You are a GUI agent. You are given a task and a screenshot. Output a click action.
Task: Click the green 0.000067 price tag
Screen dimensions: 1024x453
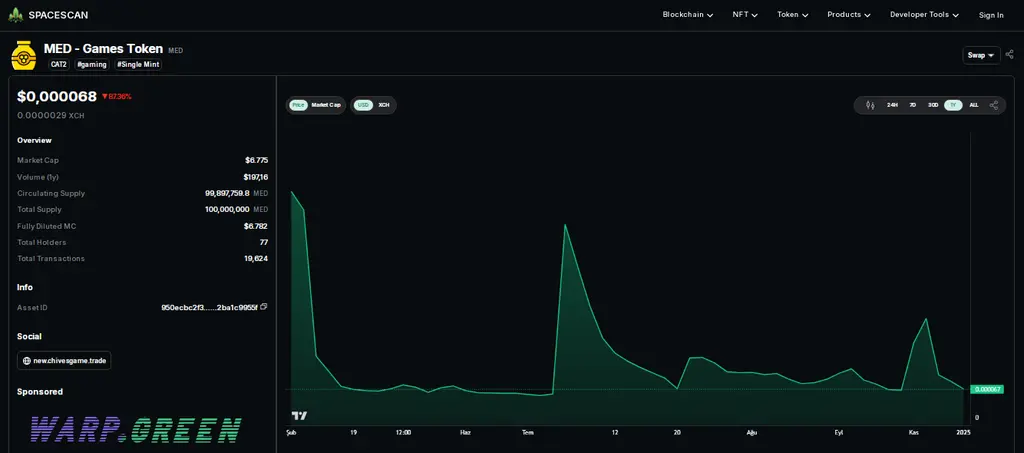(987, 389)
